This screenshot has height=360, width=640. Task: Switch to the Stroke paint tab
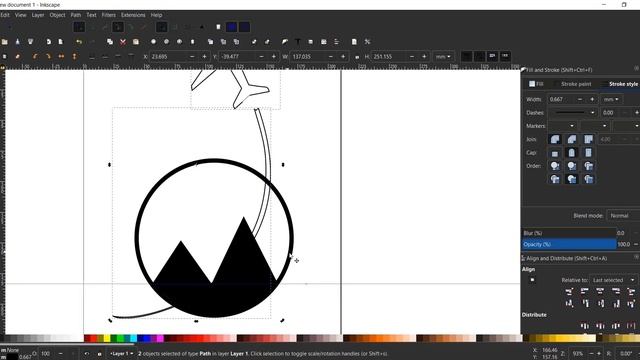pos(576,84)
